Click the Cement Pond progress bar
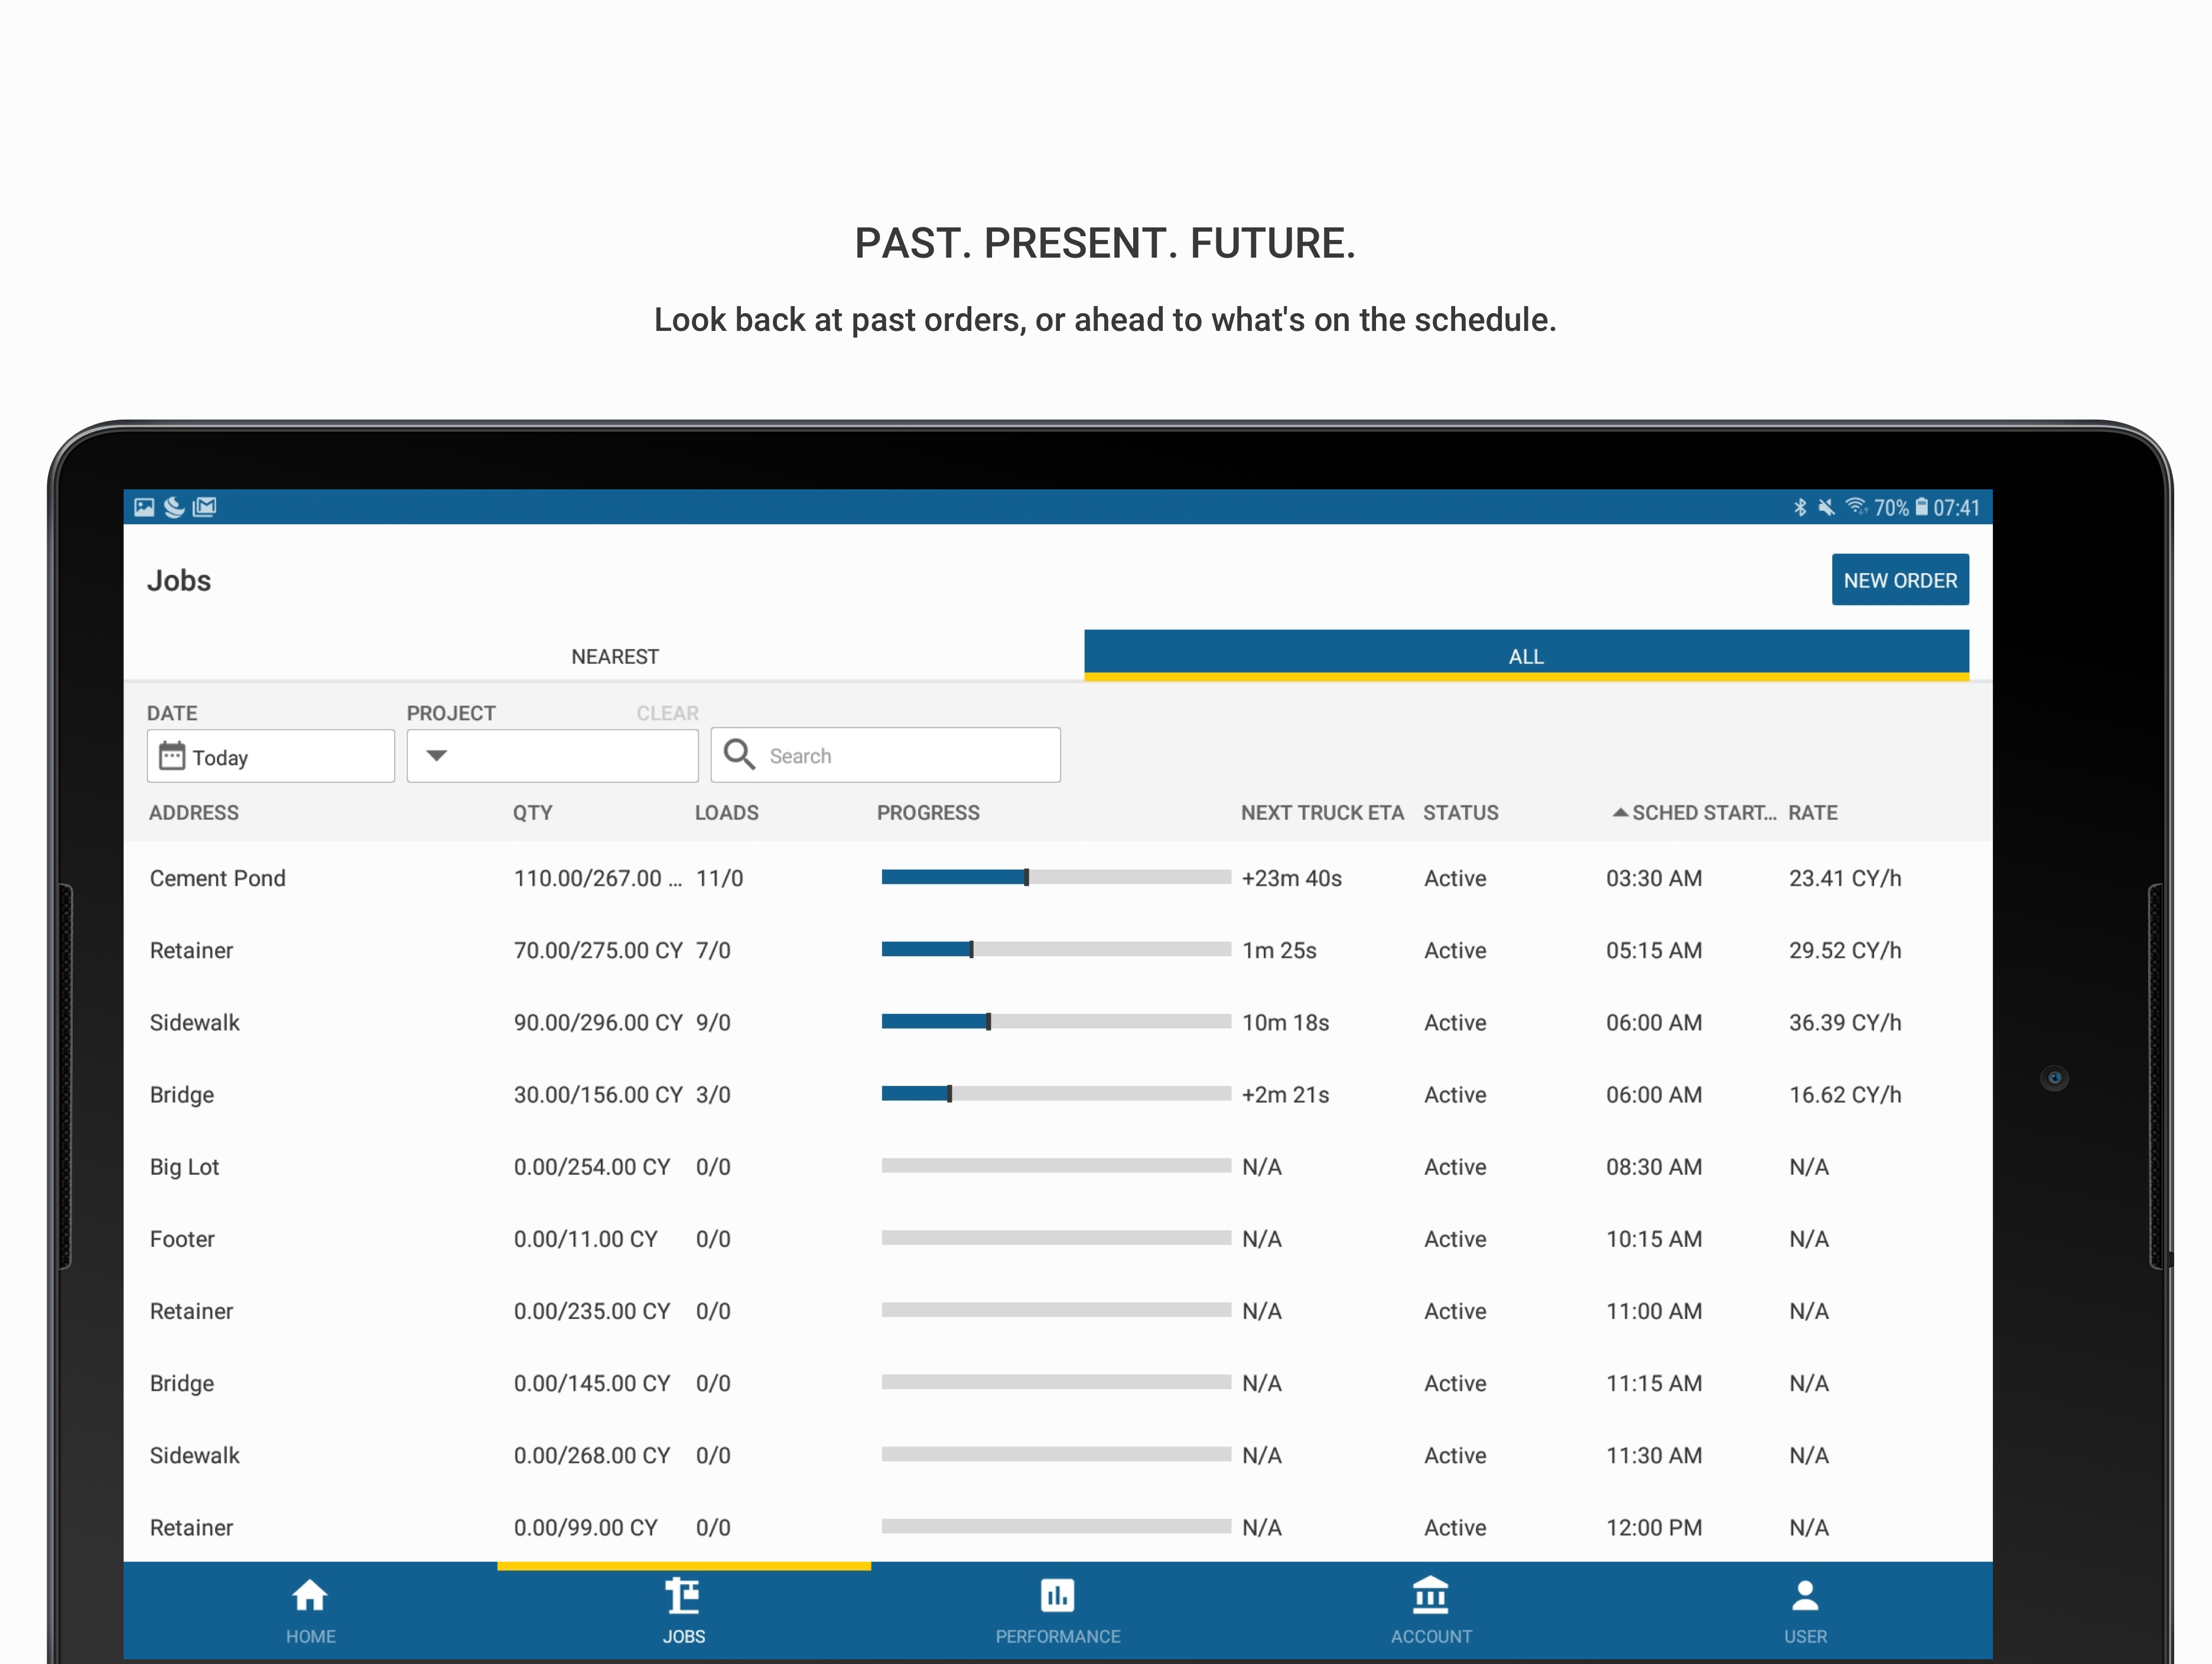The width and height of the screenshot is (2212, 1664). pos(1055,878)
